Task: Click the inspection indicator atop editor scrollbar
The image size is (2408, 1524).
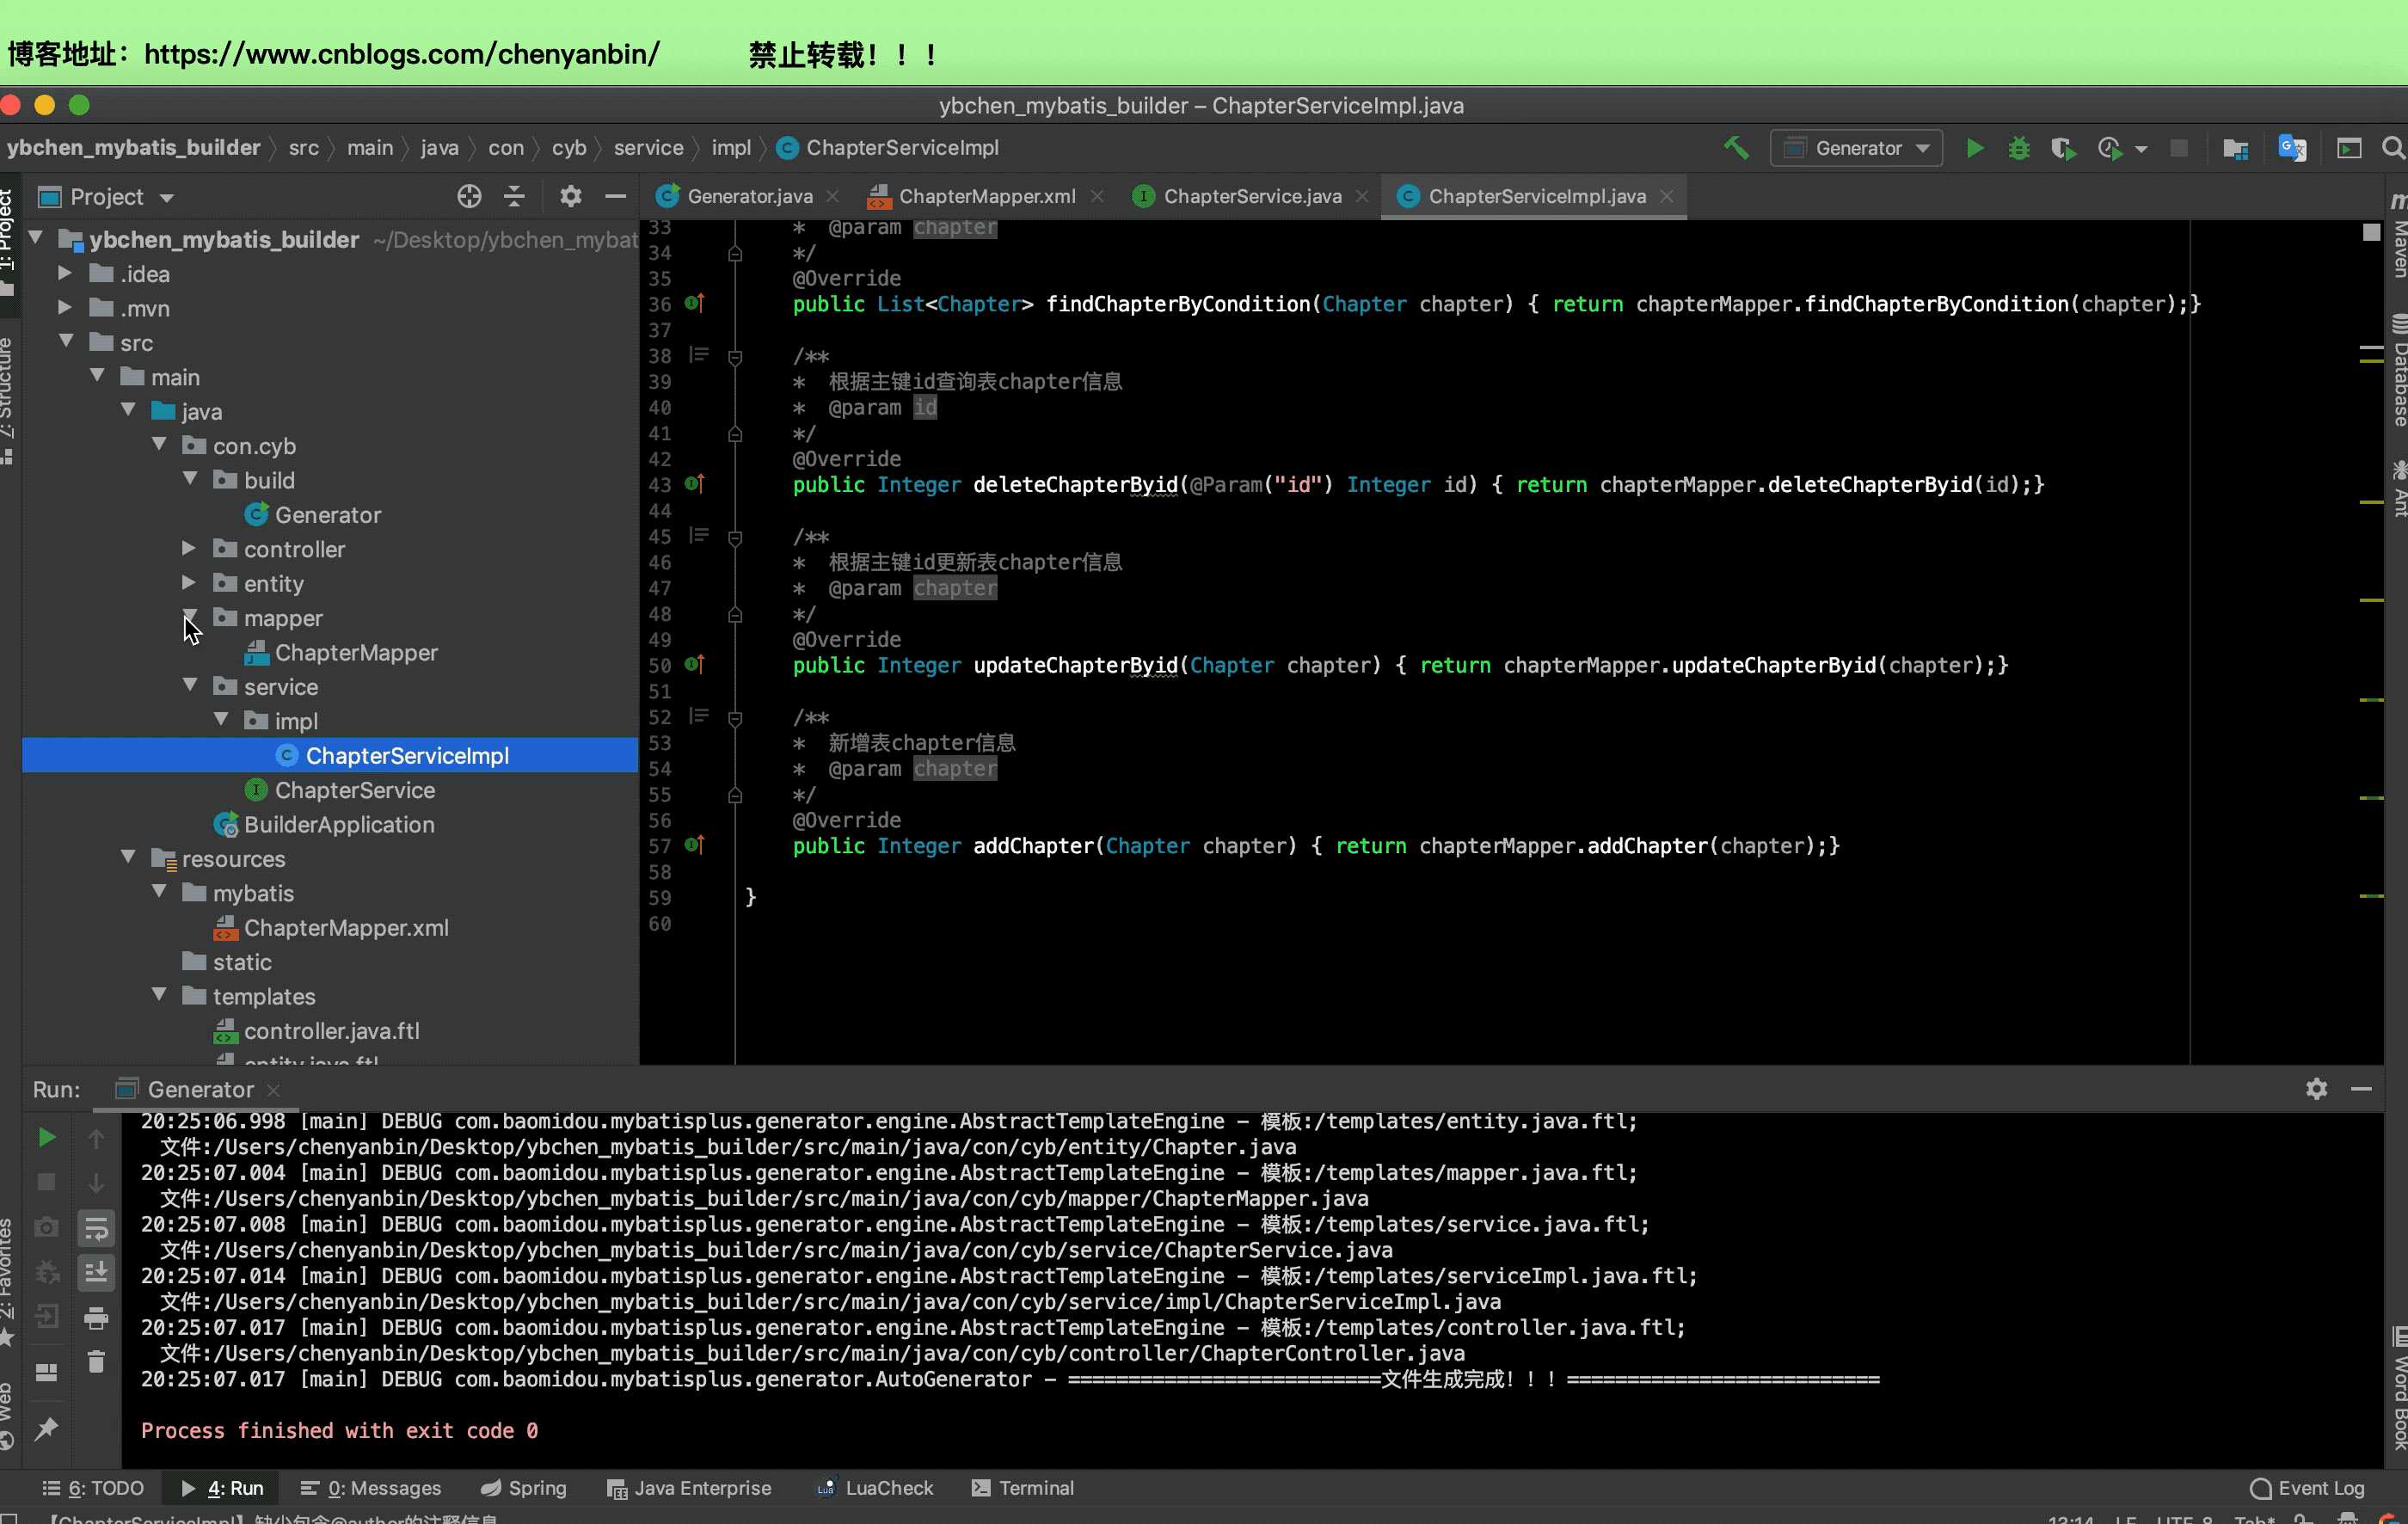Action: coord(2370,232)
